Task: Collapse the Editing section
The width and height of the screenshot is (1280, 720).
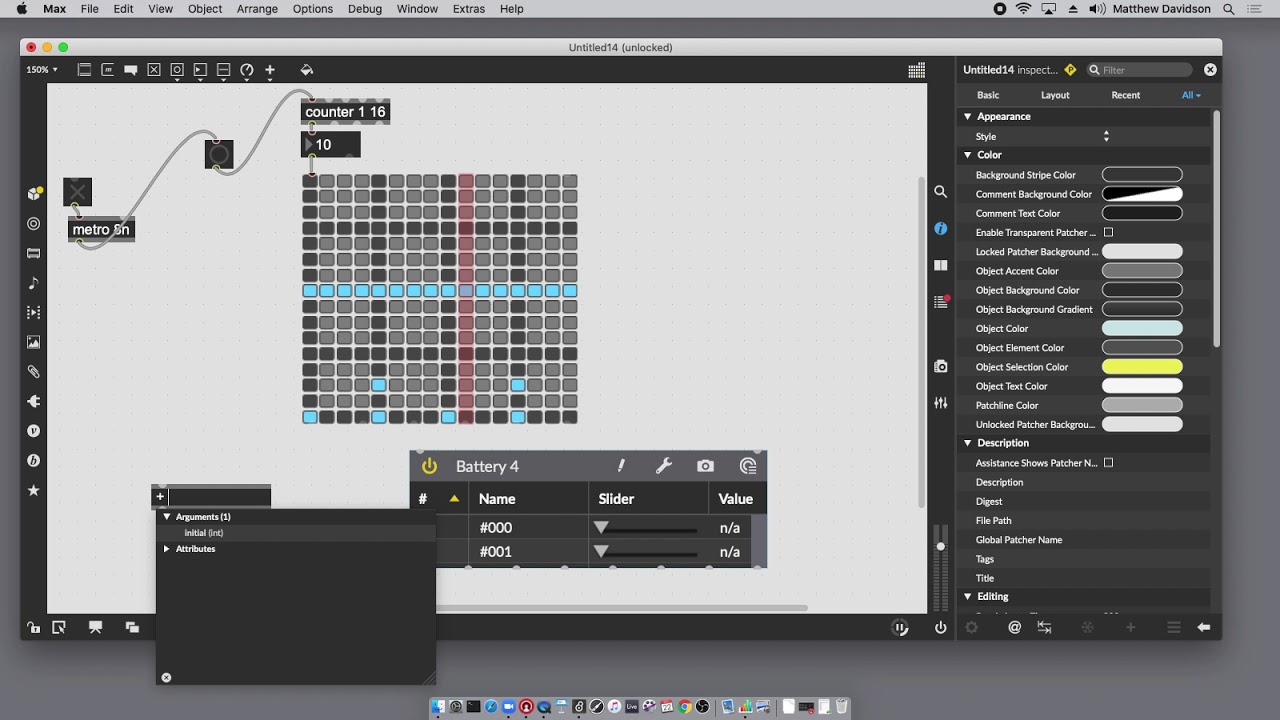Action: pos(968,597)
